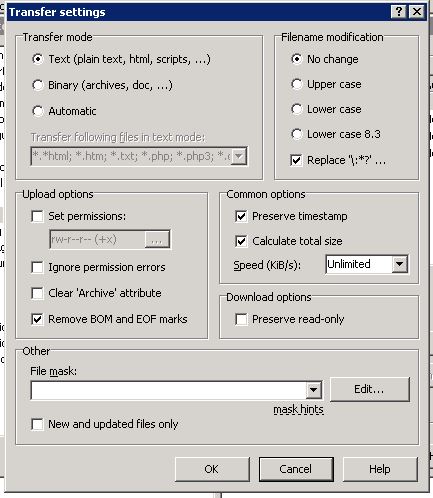This screenshot has width=433, height=498.
Task: Open the mask hints link
Action: [x=298, y=409]
